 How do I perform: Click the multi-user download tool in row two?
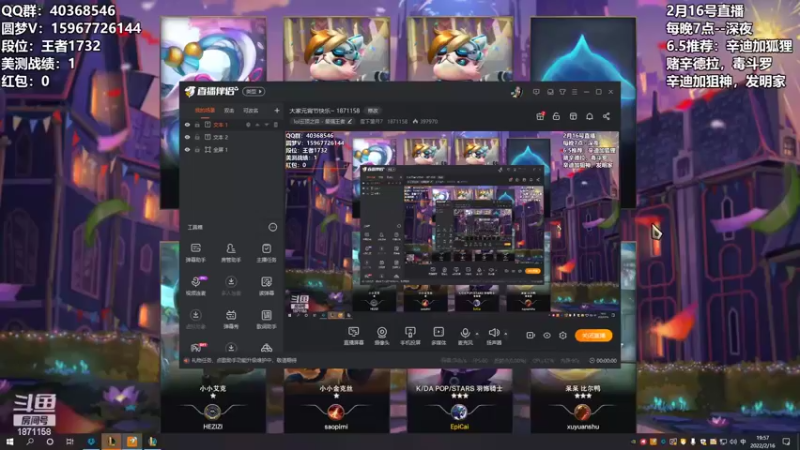coord(231,286)
